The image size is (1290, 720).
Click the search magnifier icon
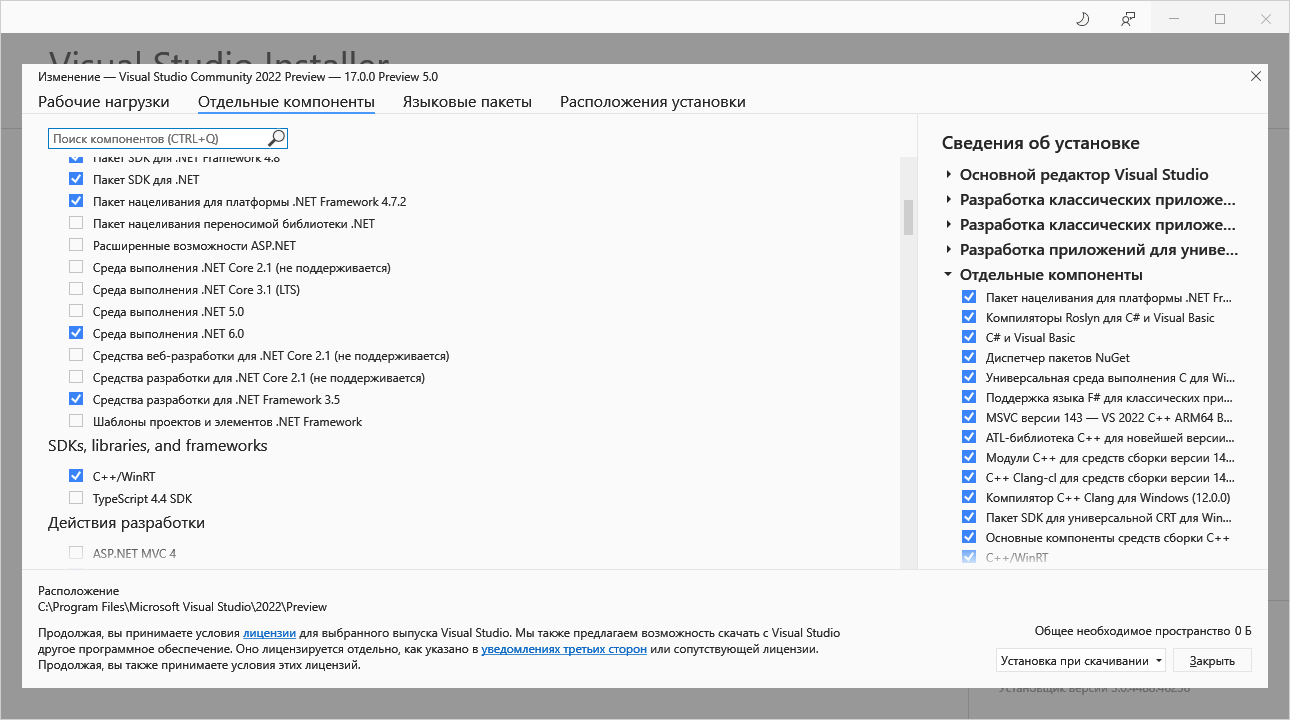275,137
